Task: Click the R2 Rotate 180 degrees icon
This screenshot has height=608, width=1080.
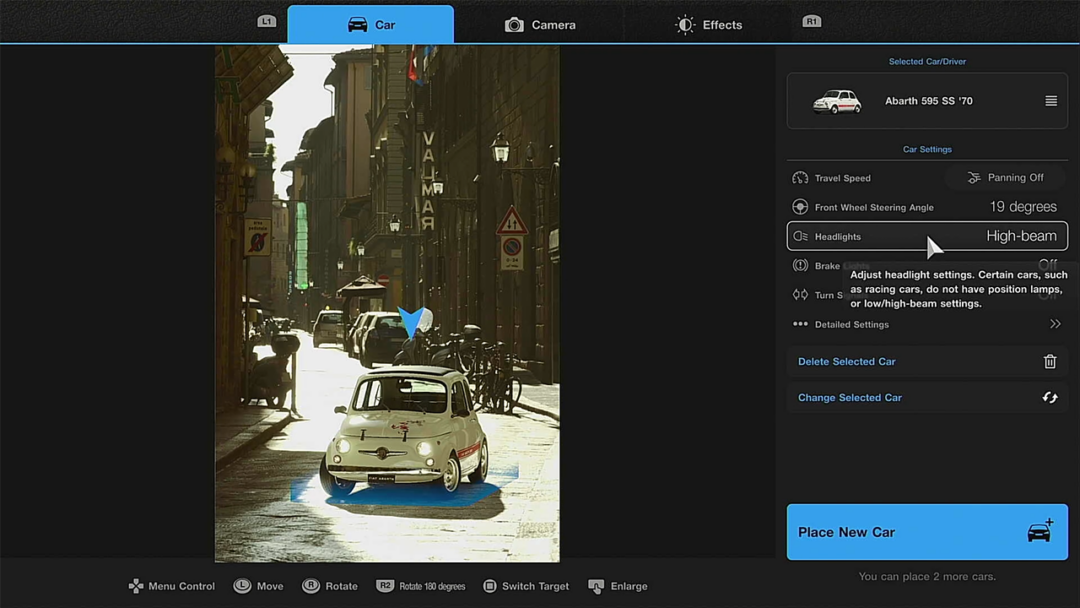Action: tap(385, 586)
